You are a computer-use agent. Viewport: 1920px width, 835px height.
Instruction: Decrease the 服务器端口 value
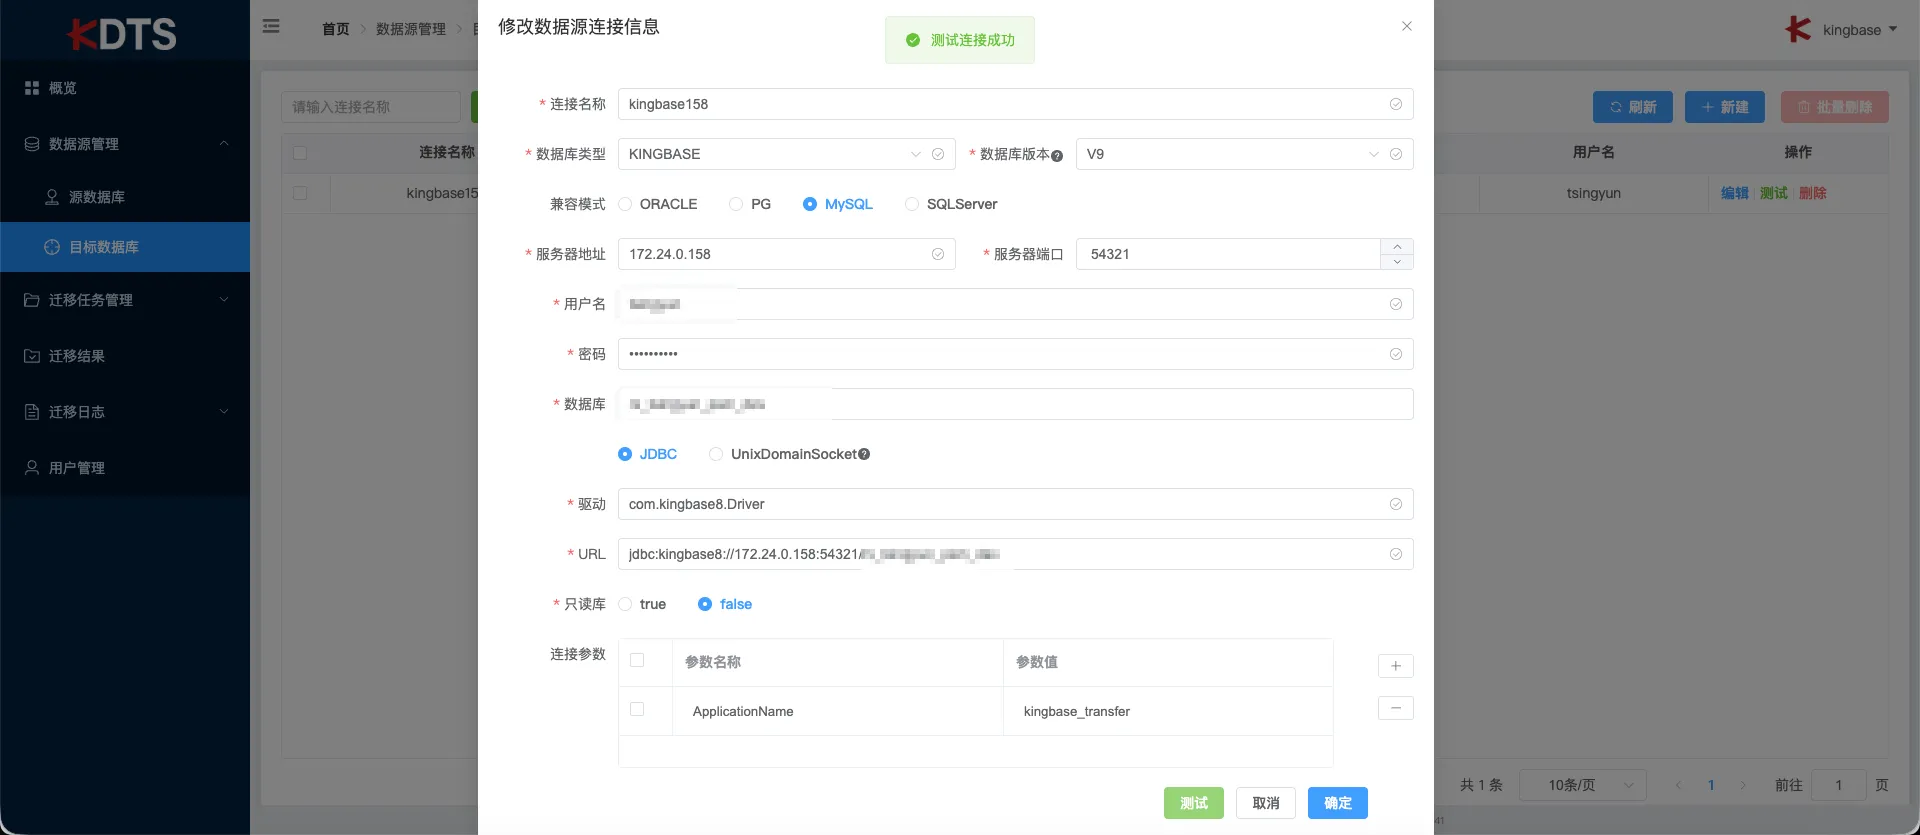(1397, 262)
